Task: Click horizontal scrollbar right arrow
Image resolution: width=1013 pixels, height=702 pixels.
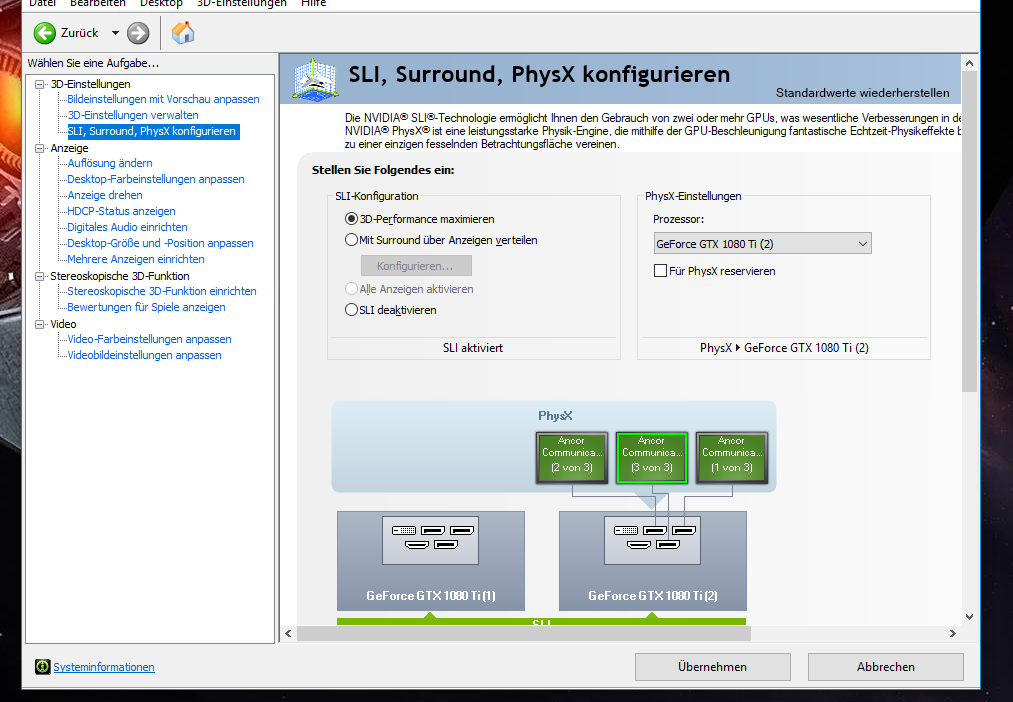Action: point(953,634)
